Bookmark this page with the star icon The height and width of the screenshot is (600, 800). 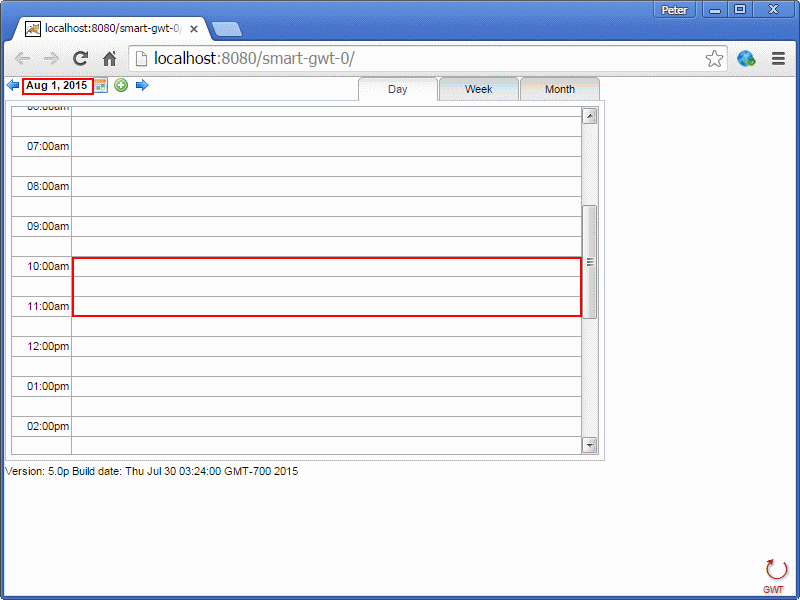(x=714, y=59)
